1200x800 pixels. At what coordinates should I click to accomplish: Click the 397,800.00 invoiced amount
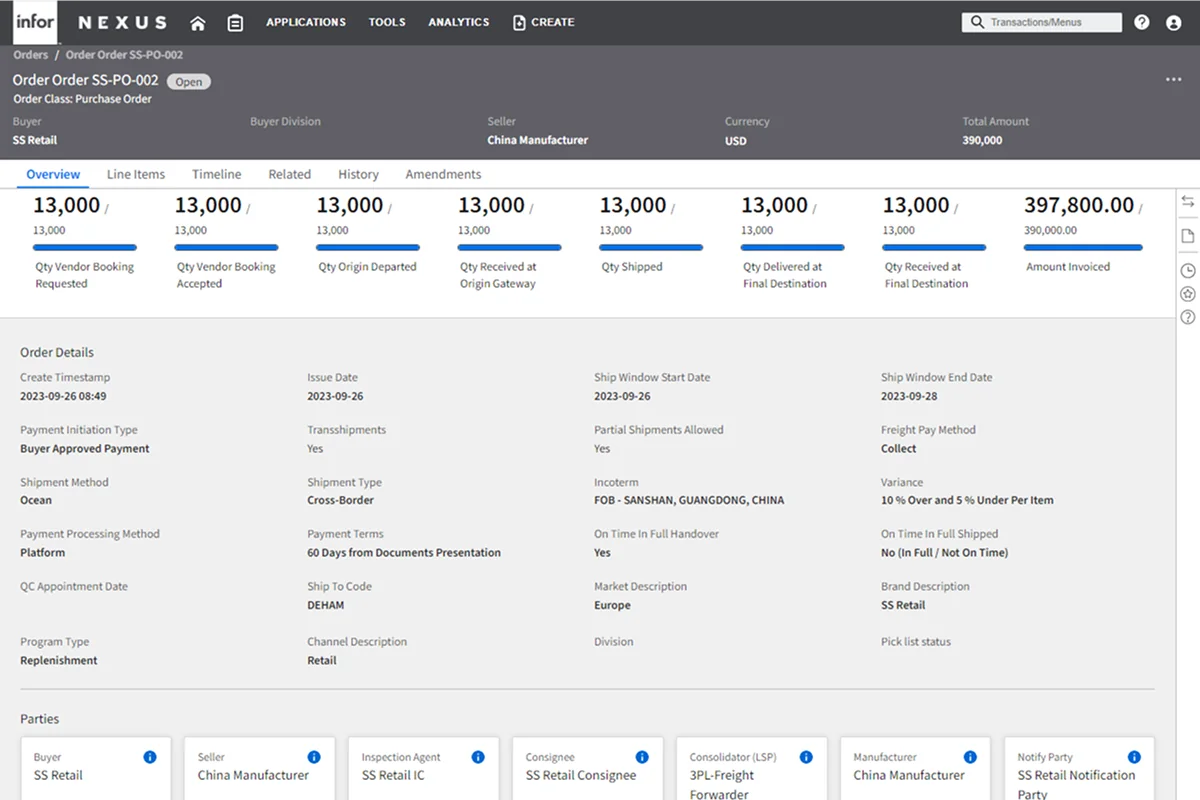click(x=1079, y=205)
